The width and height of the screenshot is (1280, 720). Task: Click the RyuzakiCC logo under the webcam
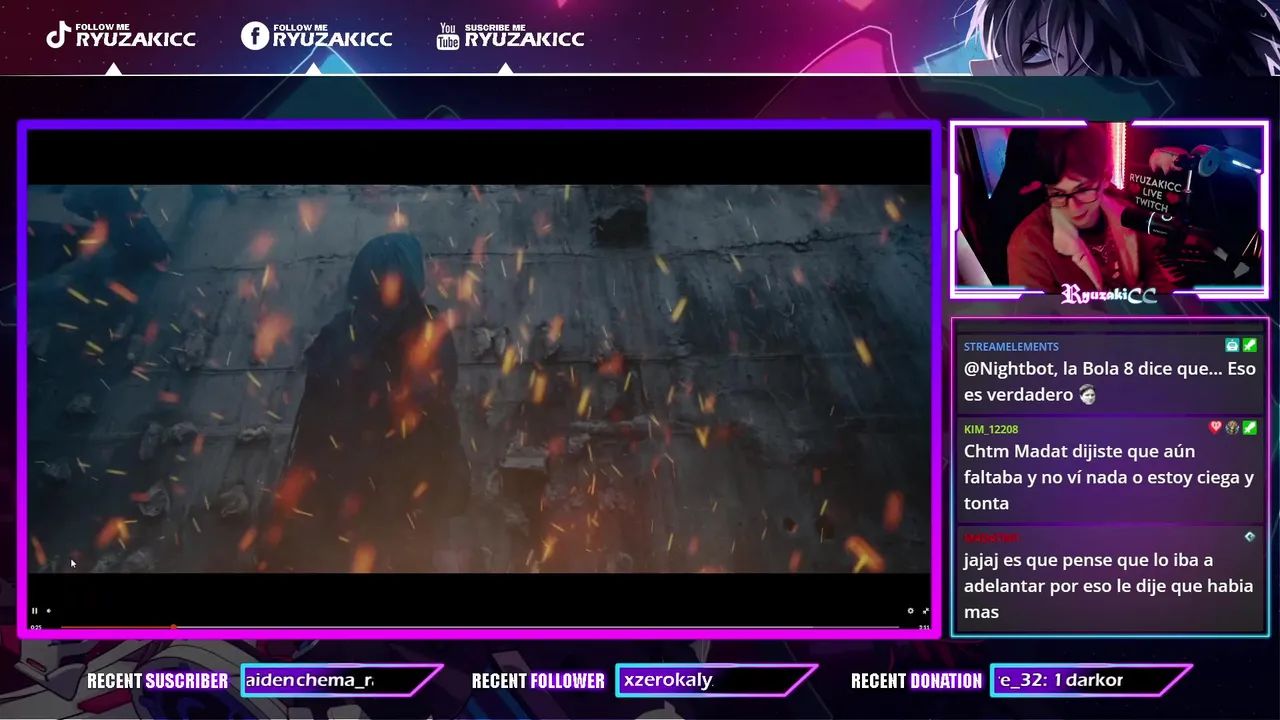pos(1109,294)
